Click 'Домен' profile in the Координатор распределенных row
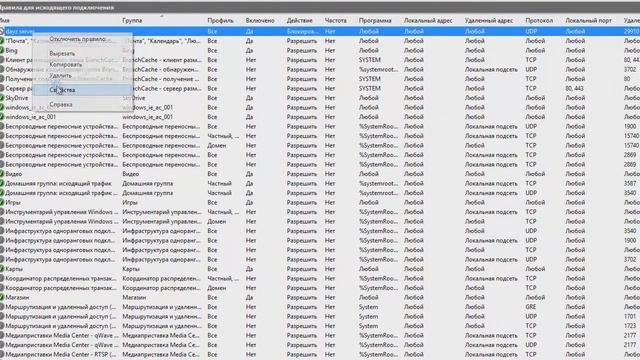This screenshot has width=640, height=360. tap(217, 288)
